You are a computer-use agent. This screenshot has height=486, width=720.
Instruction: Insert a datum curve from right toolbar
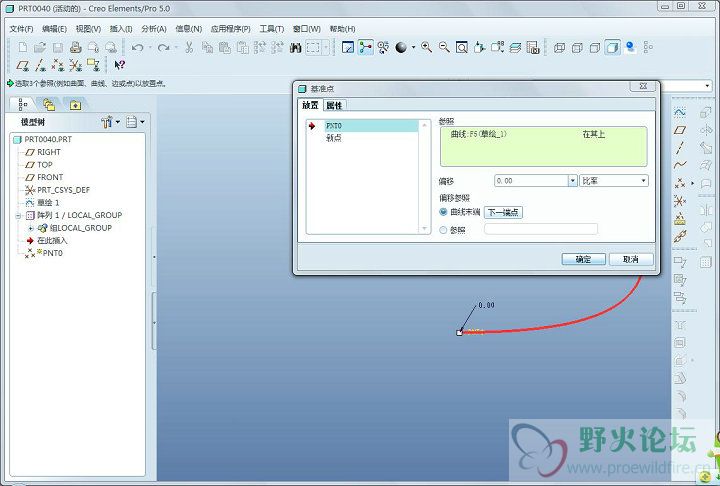pyautogui.click(x=680, y=165)
